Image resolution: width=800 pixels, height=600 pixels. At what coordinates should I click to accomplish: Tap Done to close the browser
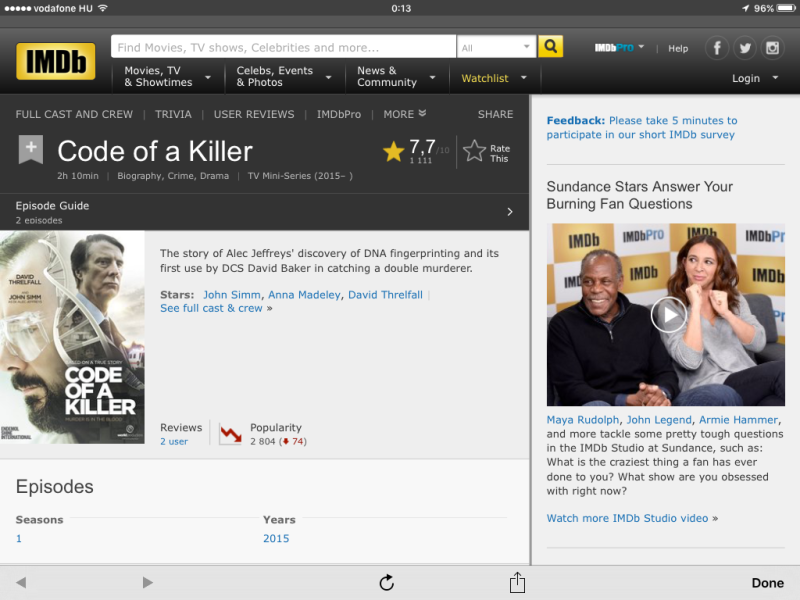[x=767, y=583]
